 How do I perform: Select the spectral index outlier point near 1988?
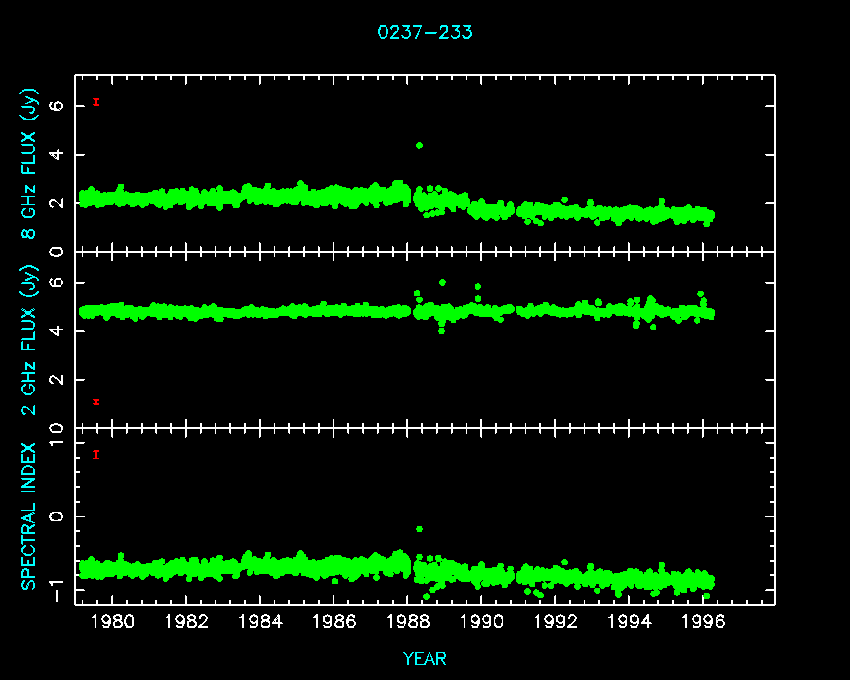(420, 528)
